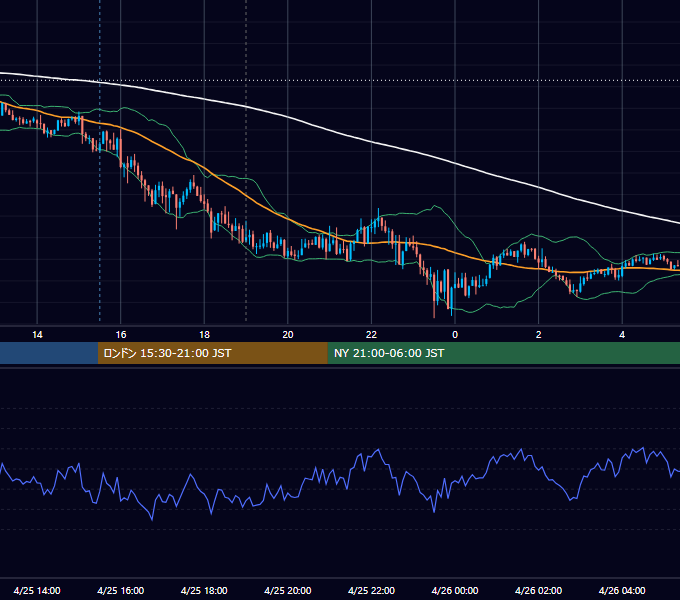Click the 4 hour axis label
This screenshot has width=680, height=600.
pos(622,335)
